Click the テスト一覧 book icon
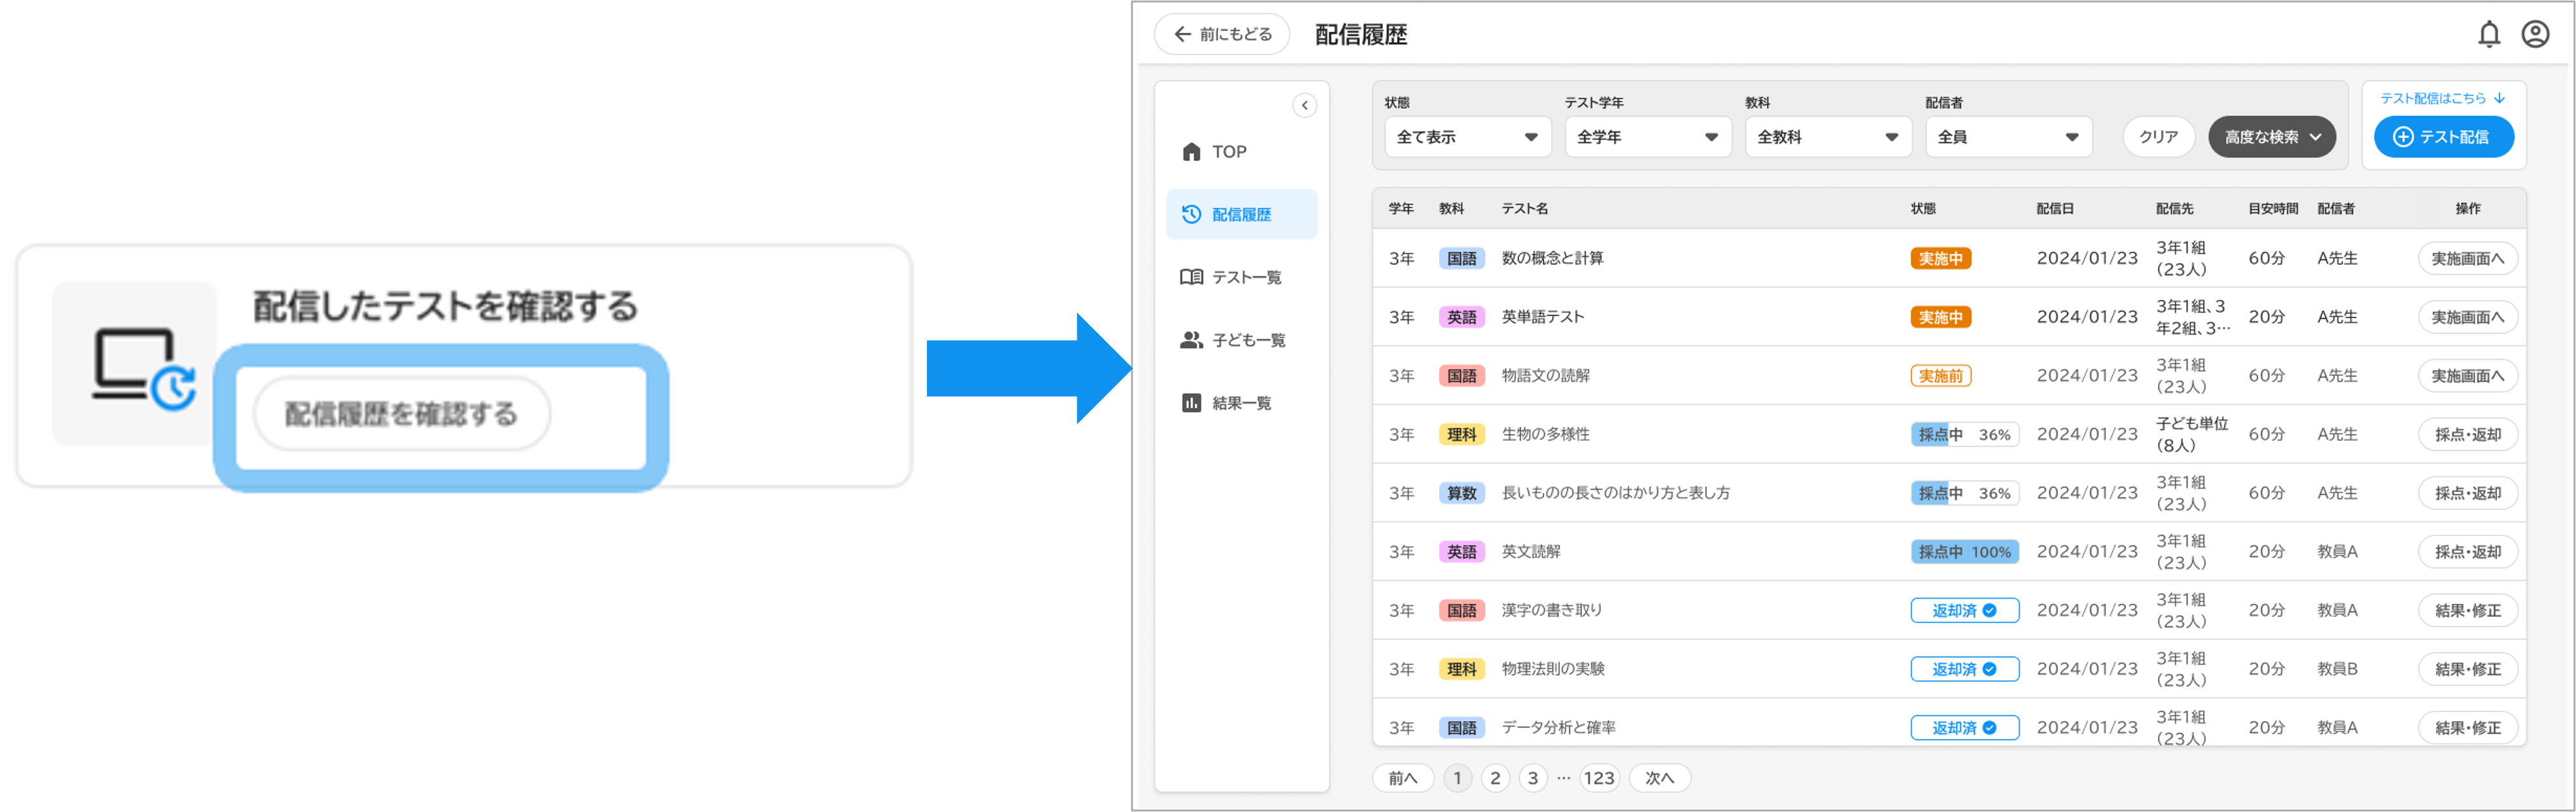The image size is (2576, 812). [1191, 278]
